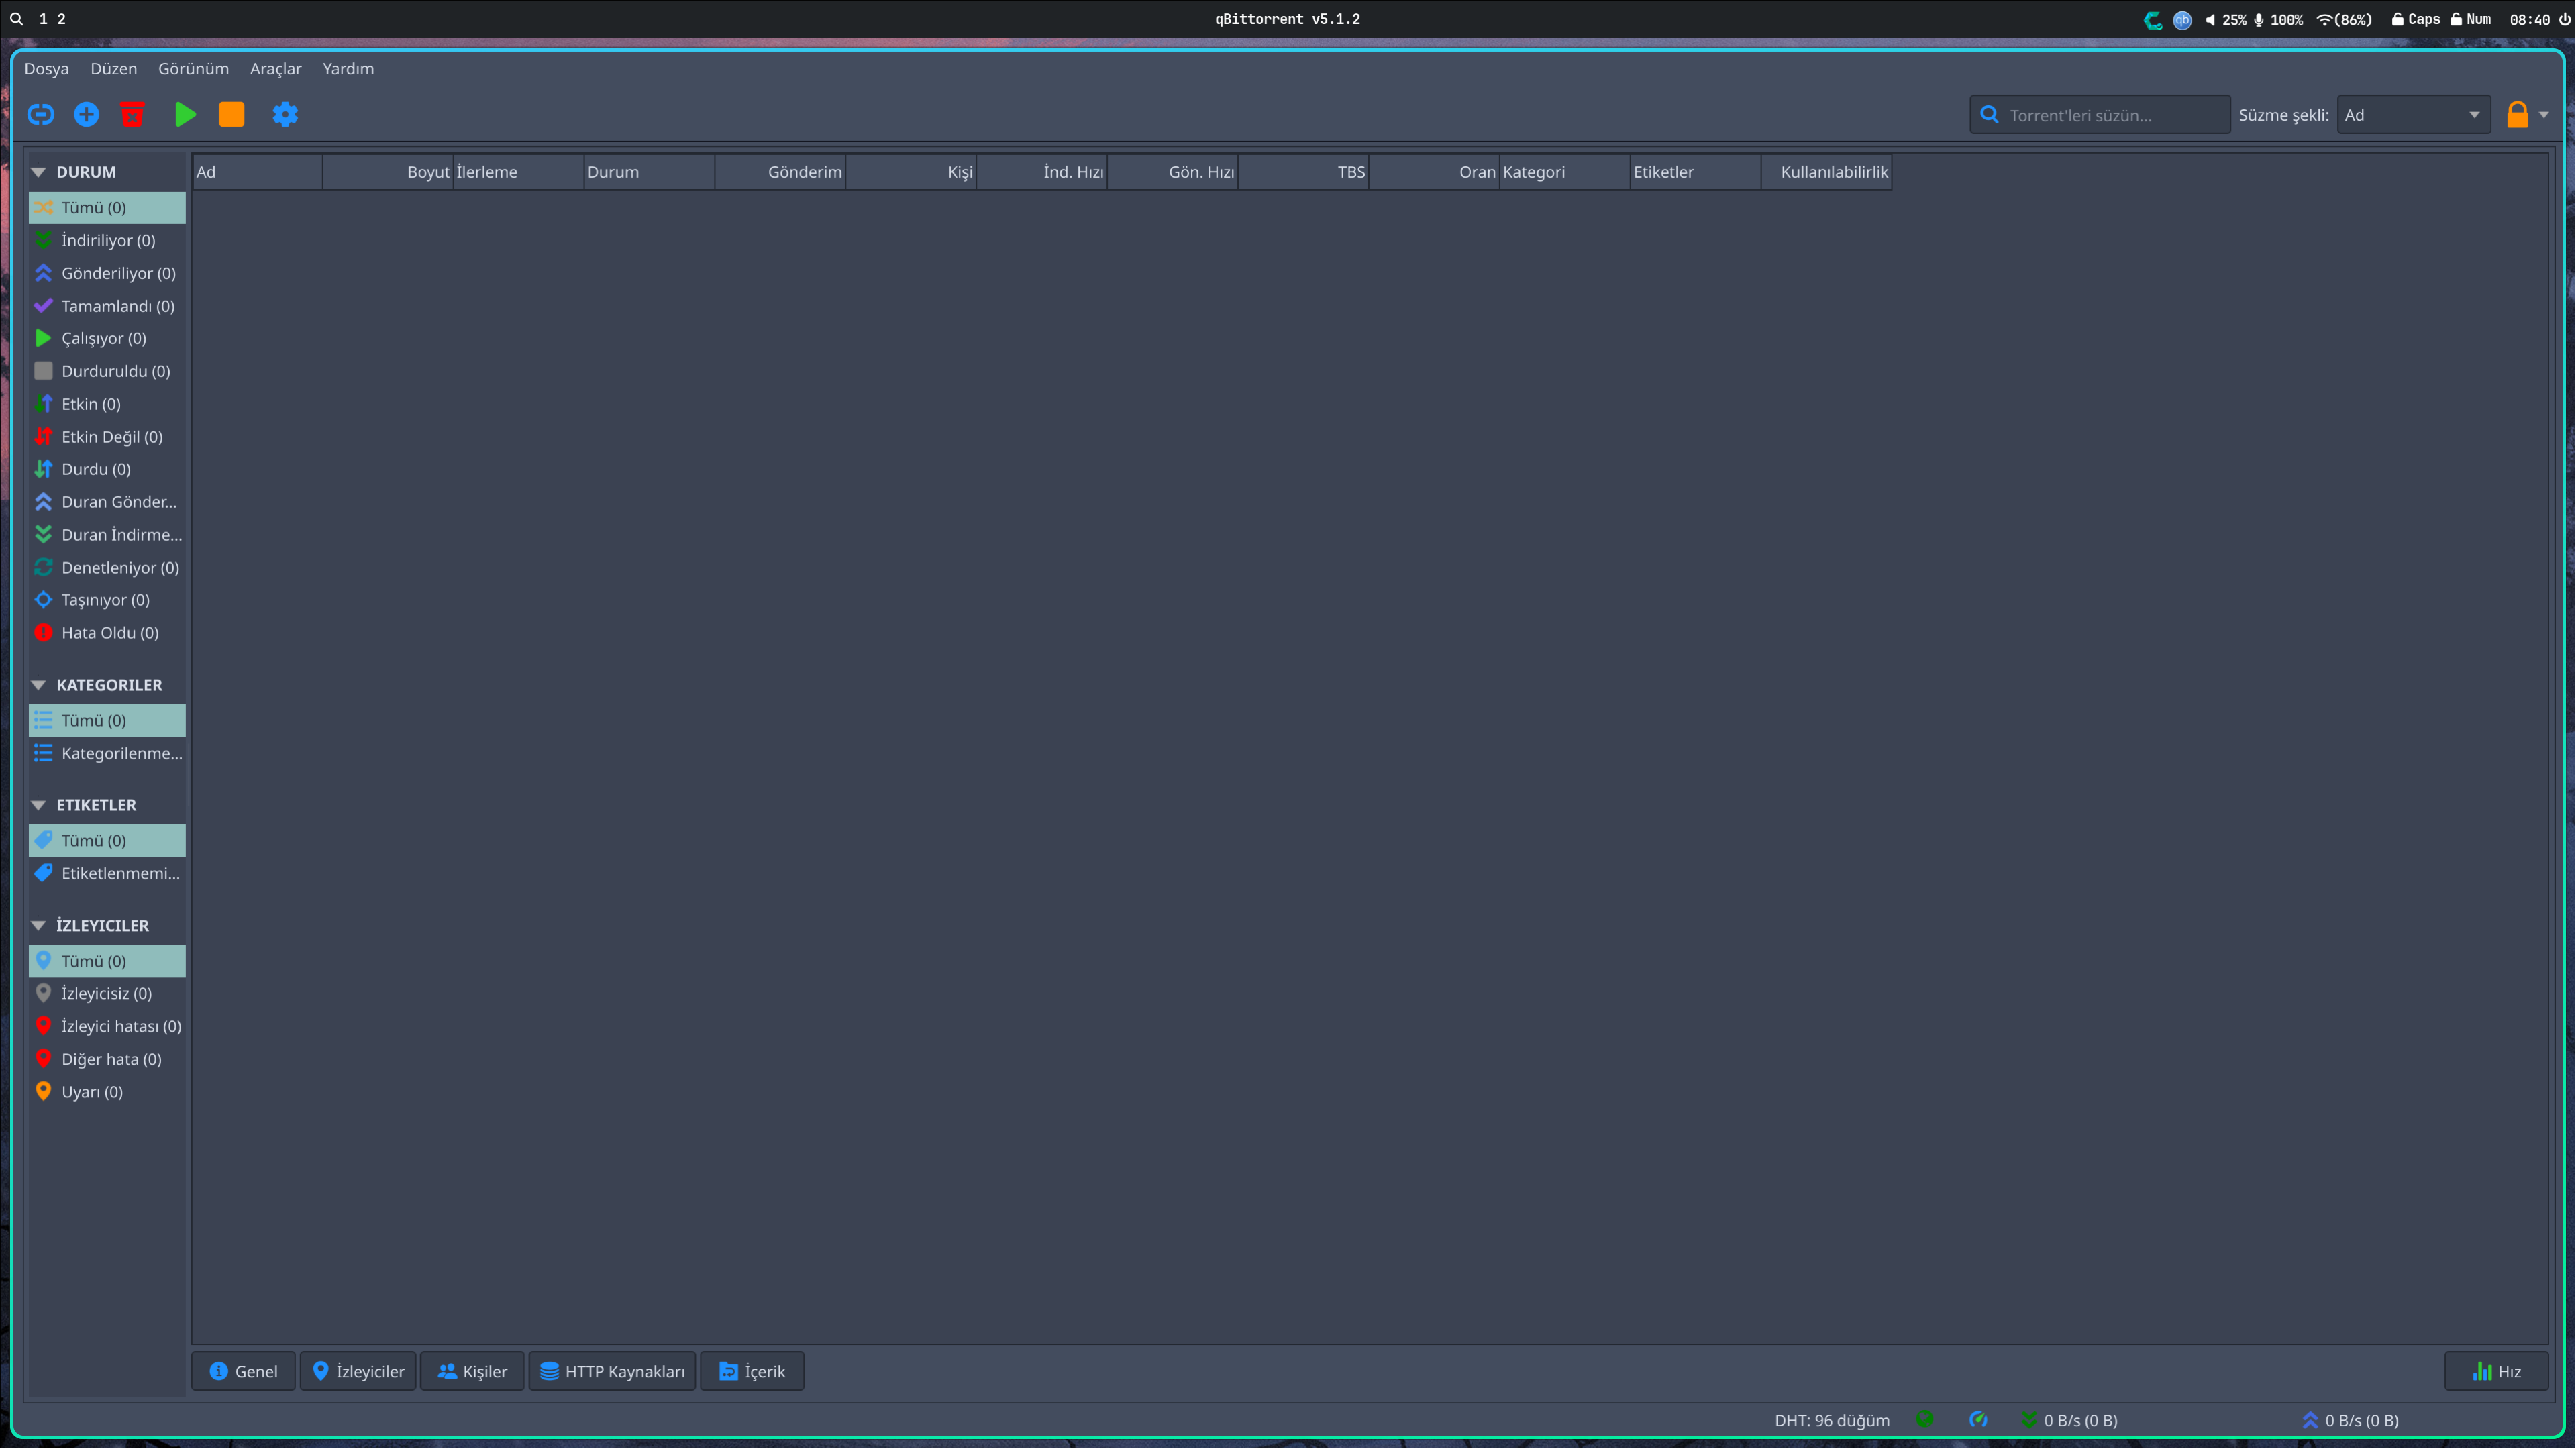Click the 'Duran İndirme...' filter icon

tap(43, 535)
